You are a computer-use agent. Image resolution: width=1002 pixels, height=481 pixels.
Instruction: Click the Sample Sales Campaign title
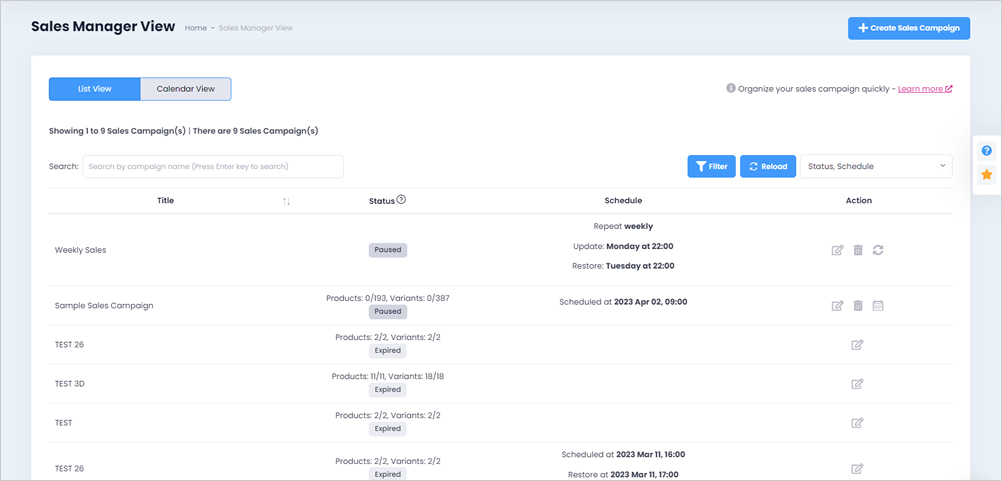click(x=104, y=305)
